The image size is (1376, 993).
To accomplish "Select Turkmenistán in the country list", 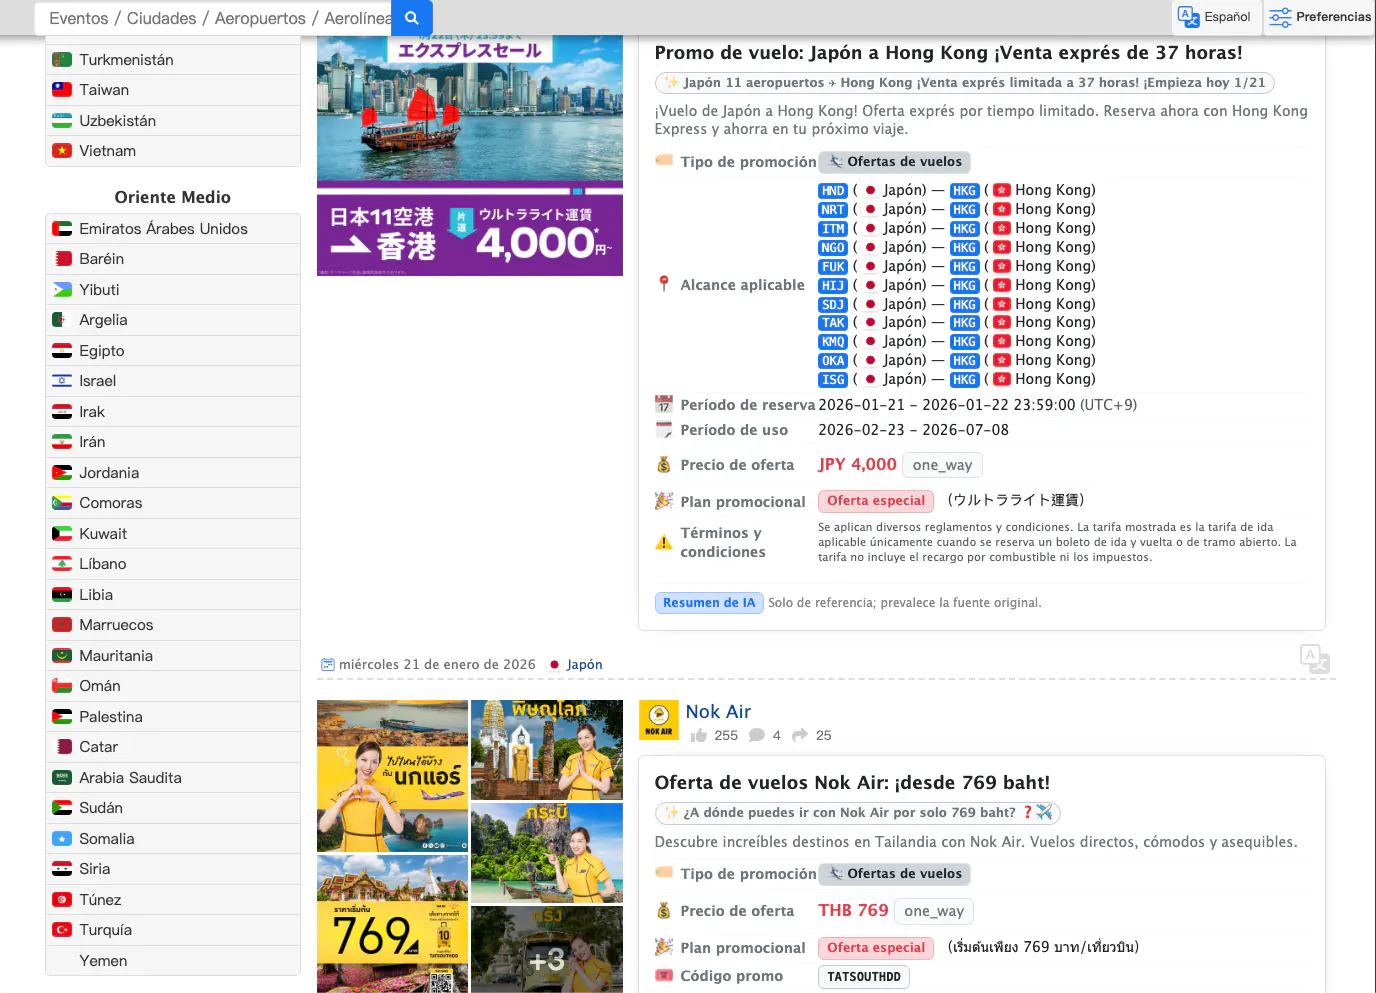I will pyautogui.click(x=173, y=60).
